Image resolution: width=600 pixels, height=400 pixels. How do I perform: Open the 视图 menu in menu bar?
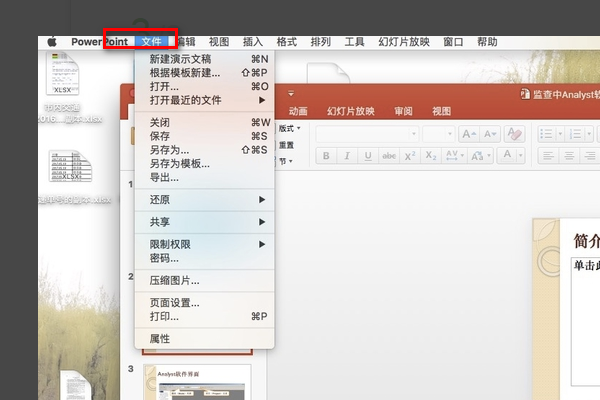point(219,41)
